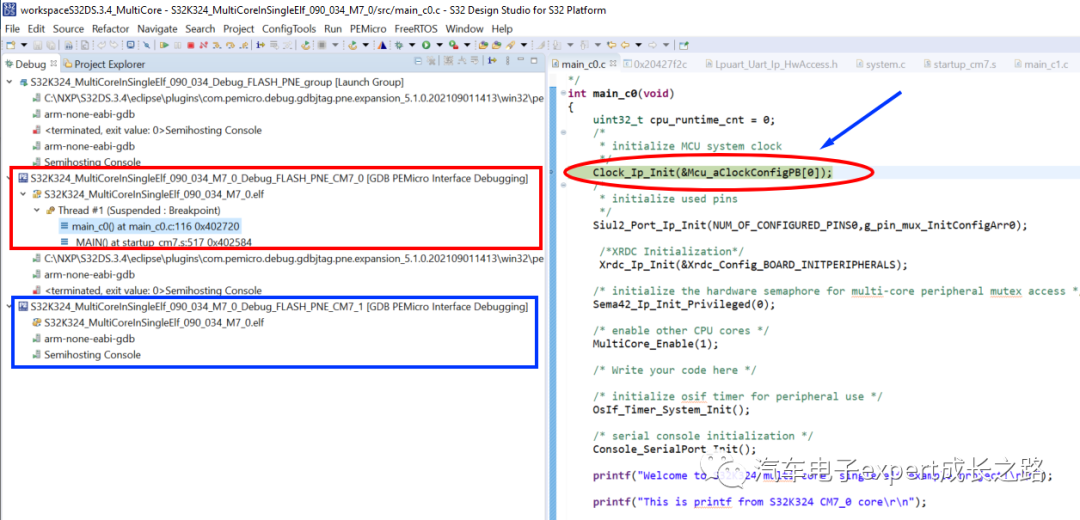
Task: Open the File menu
Action: tap(12, 29)
